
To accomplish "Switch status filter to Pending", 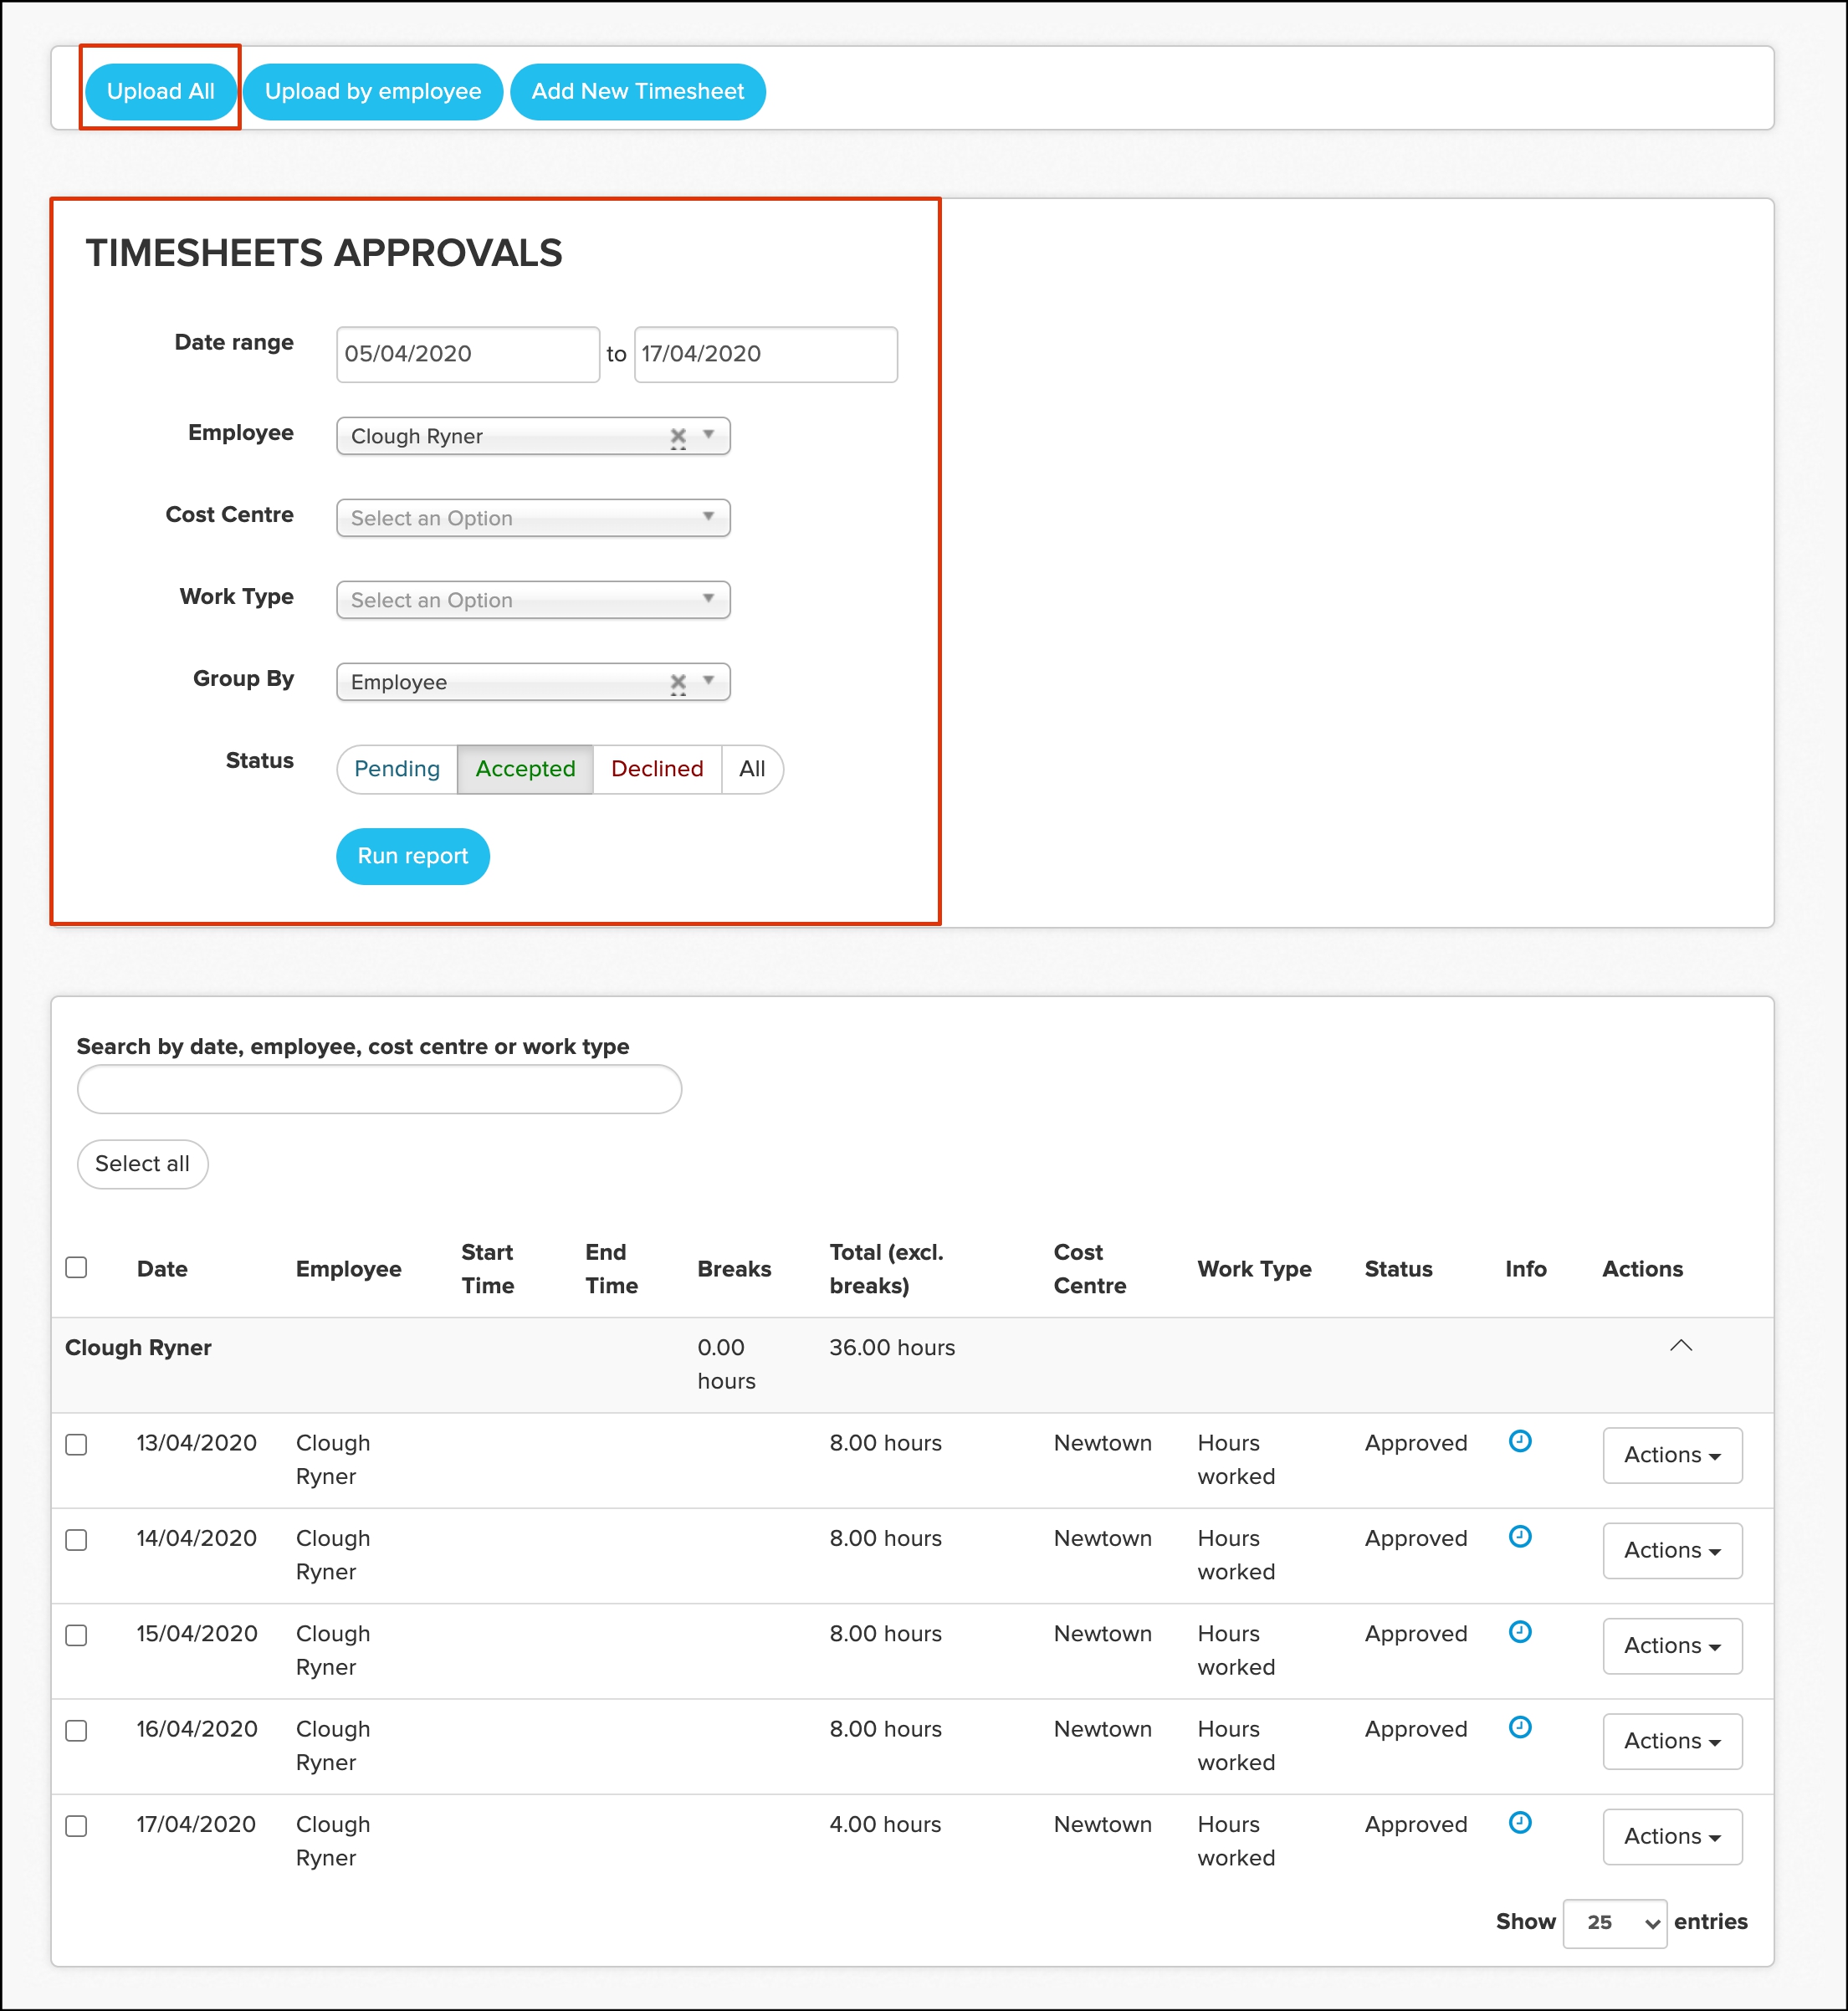I will [x=397, y=769].
